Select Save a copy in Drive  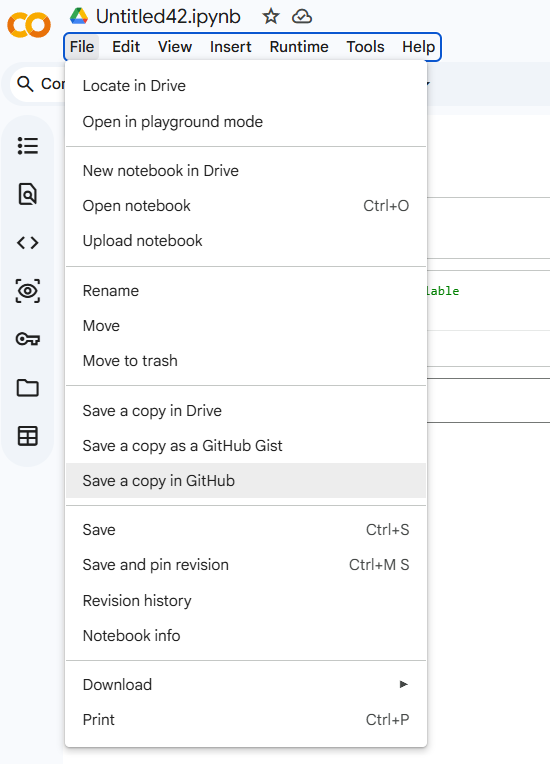click(x=246, y=411)
